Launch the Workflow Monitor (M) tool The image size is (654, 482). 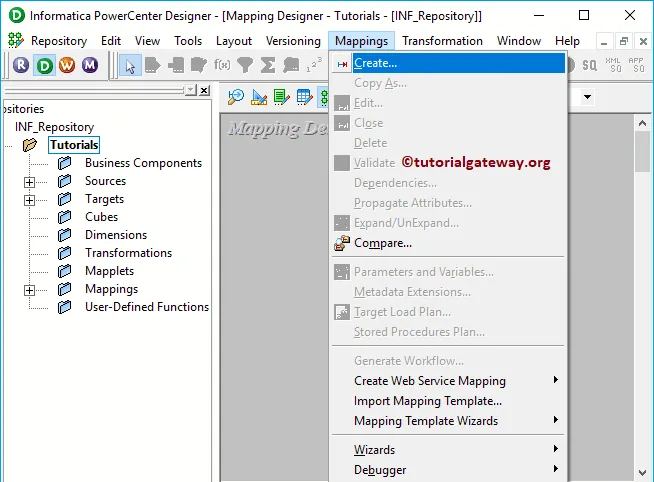coord(90,65)
